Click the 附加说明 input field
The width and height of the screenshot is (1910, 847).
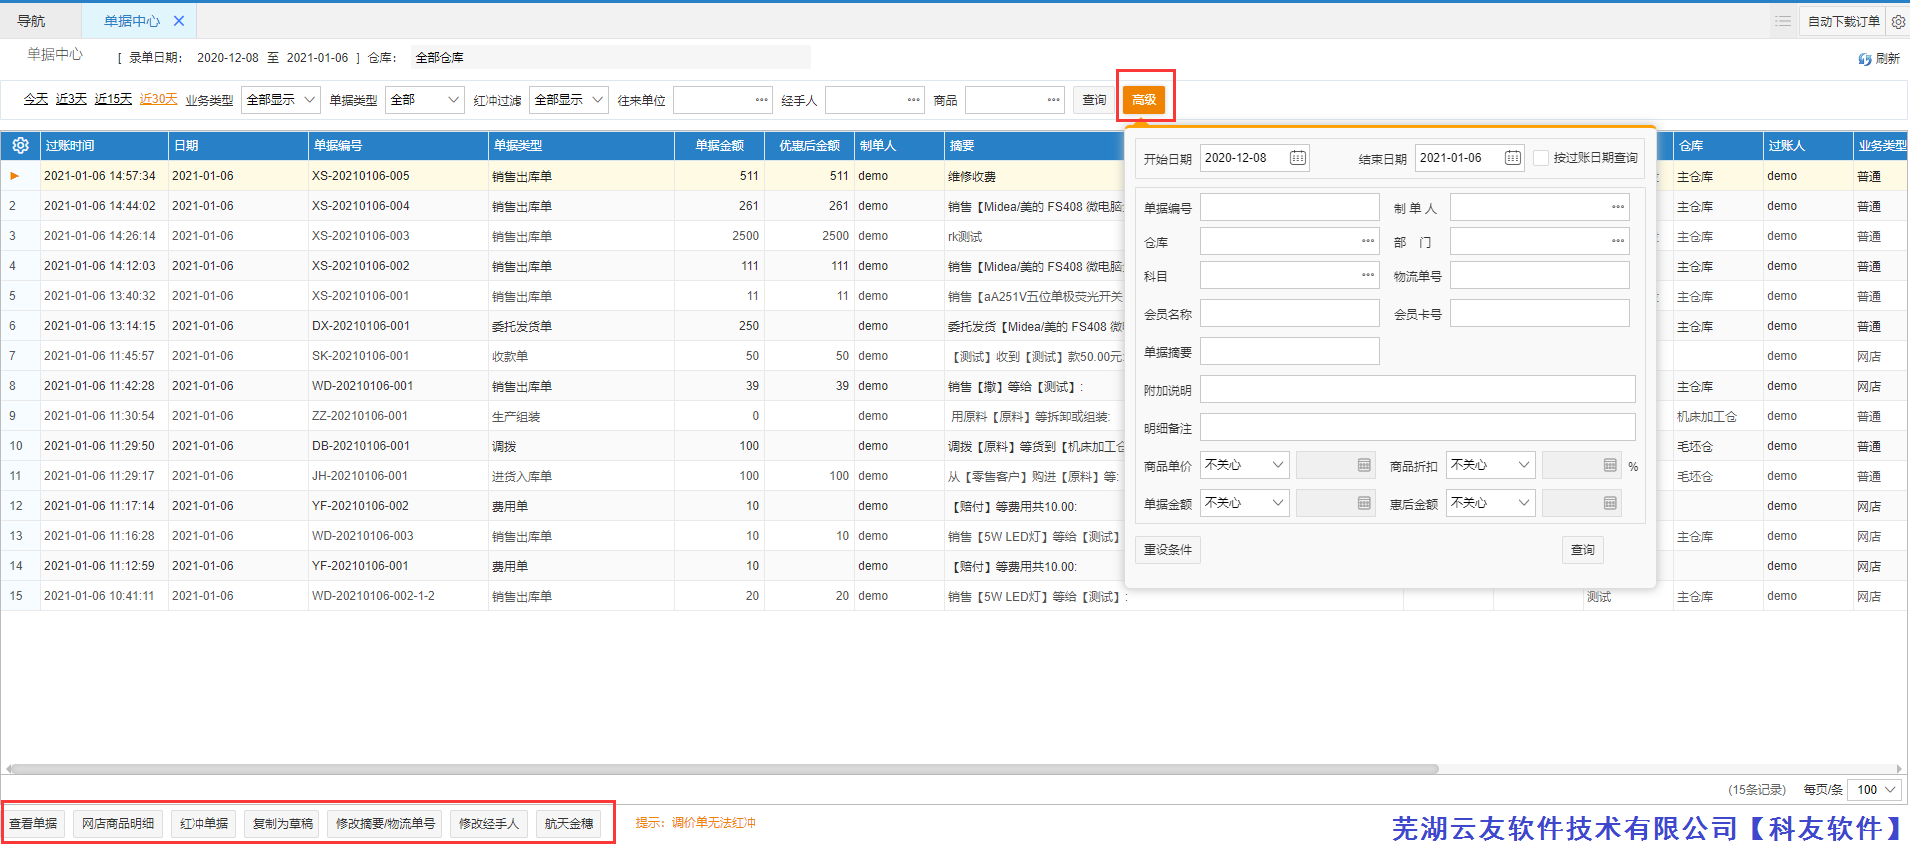1417,389
